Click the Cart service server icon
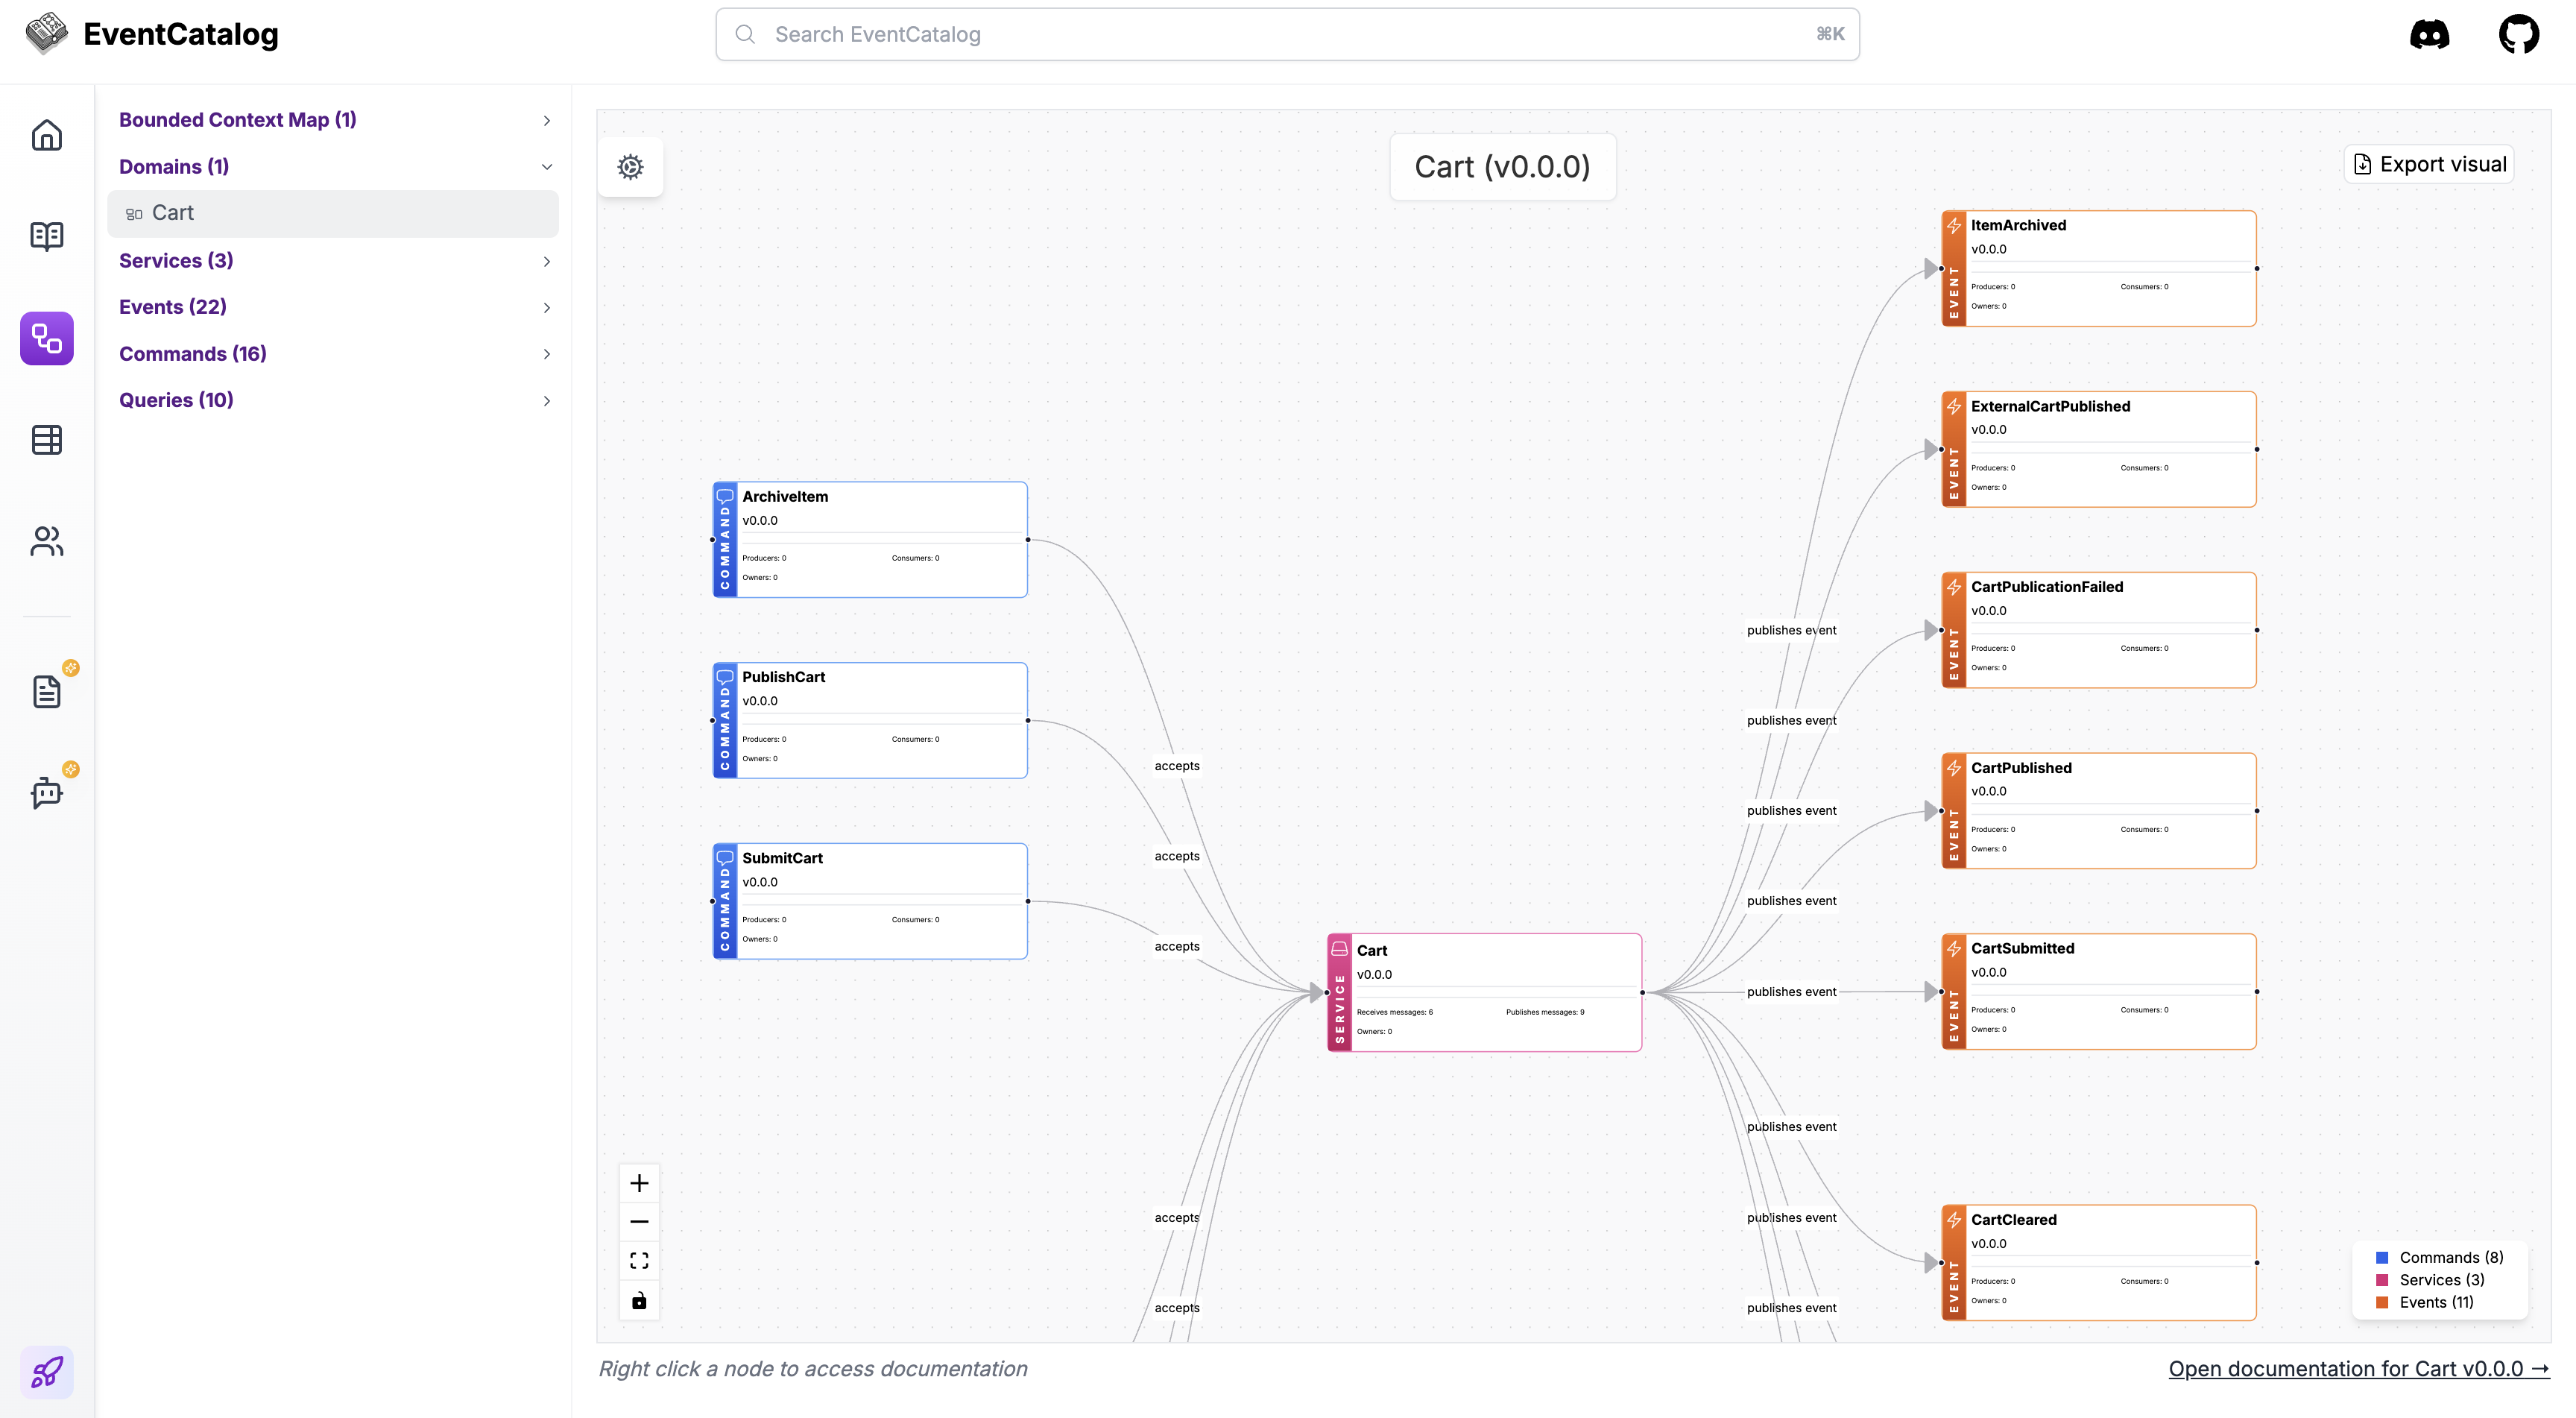This screenshot has height=1418, width=2576. click(1339, 949)
